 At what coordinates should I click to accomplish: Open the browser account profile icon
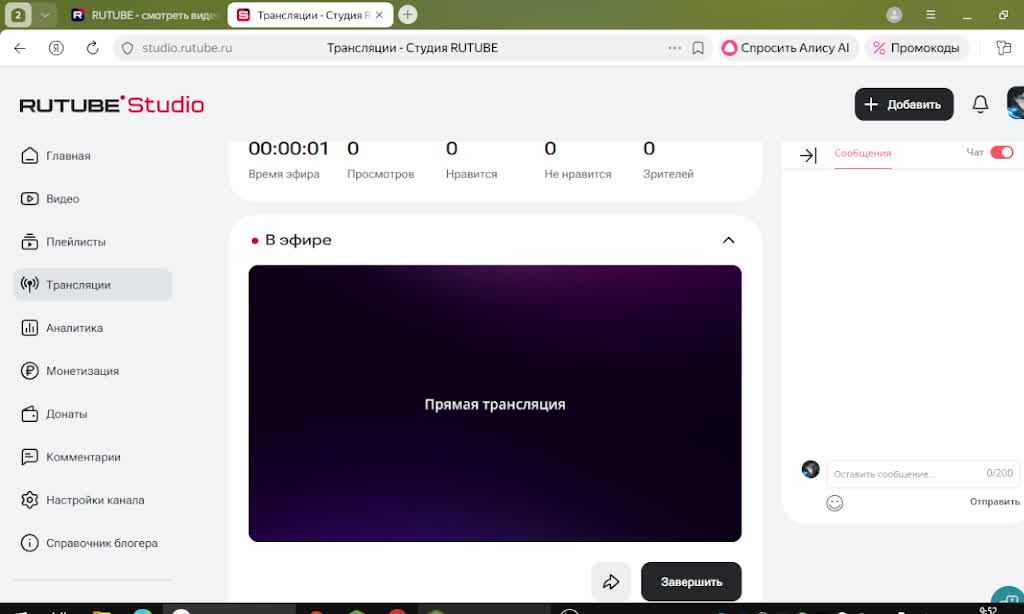coord(894,15)
